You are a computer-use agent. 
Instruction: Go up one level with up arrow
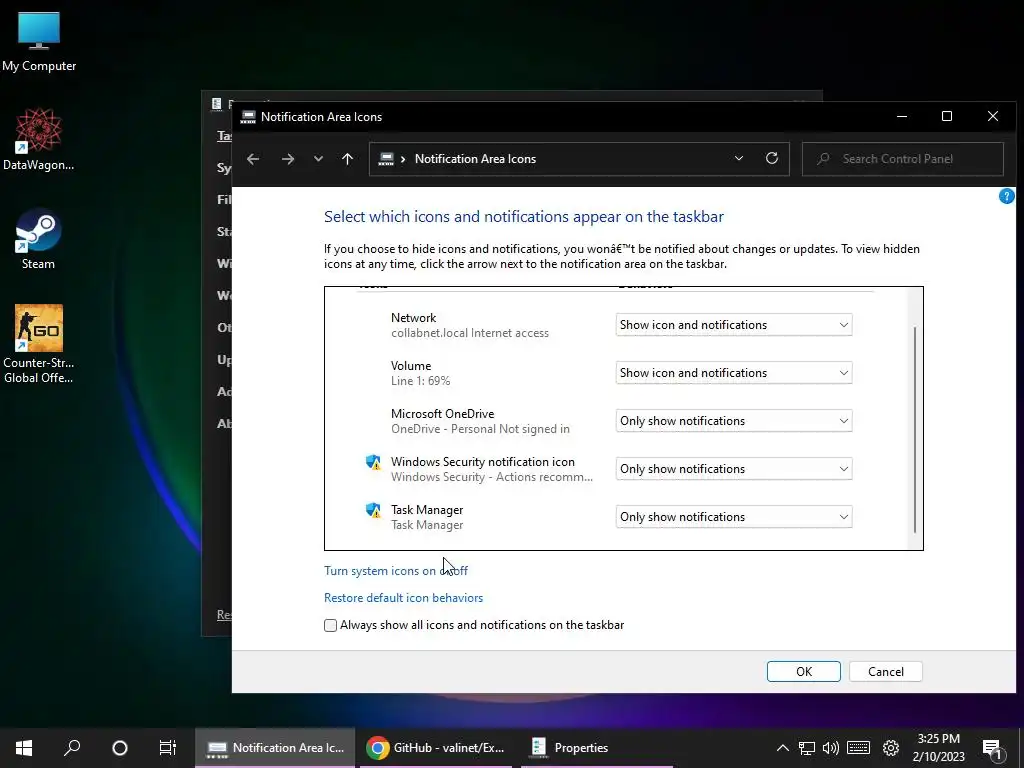347,159
